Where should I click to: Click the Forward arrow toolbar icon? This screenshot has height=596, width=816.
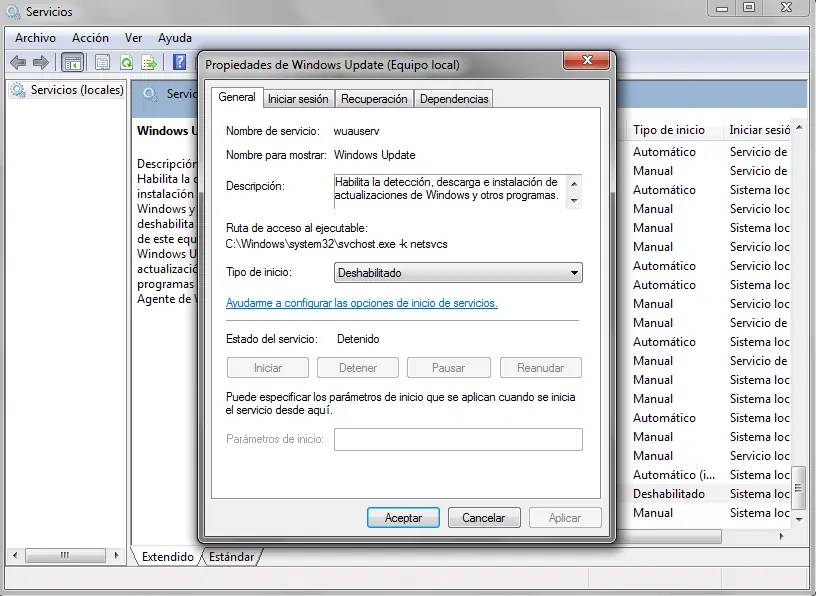(41, 63)
